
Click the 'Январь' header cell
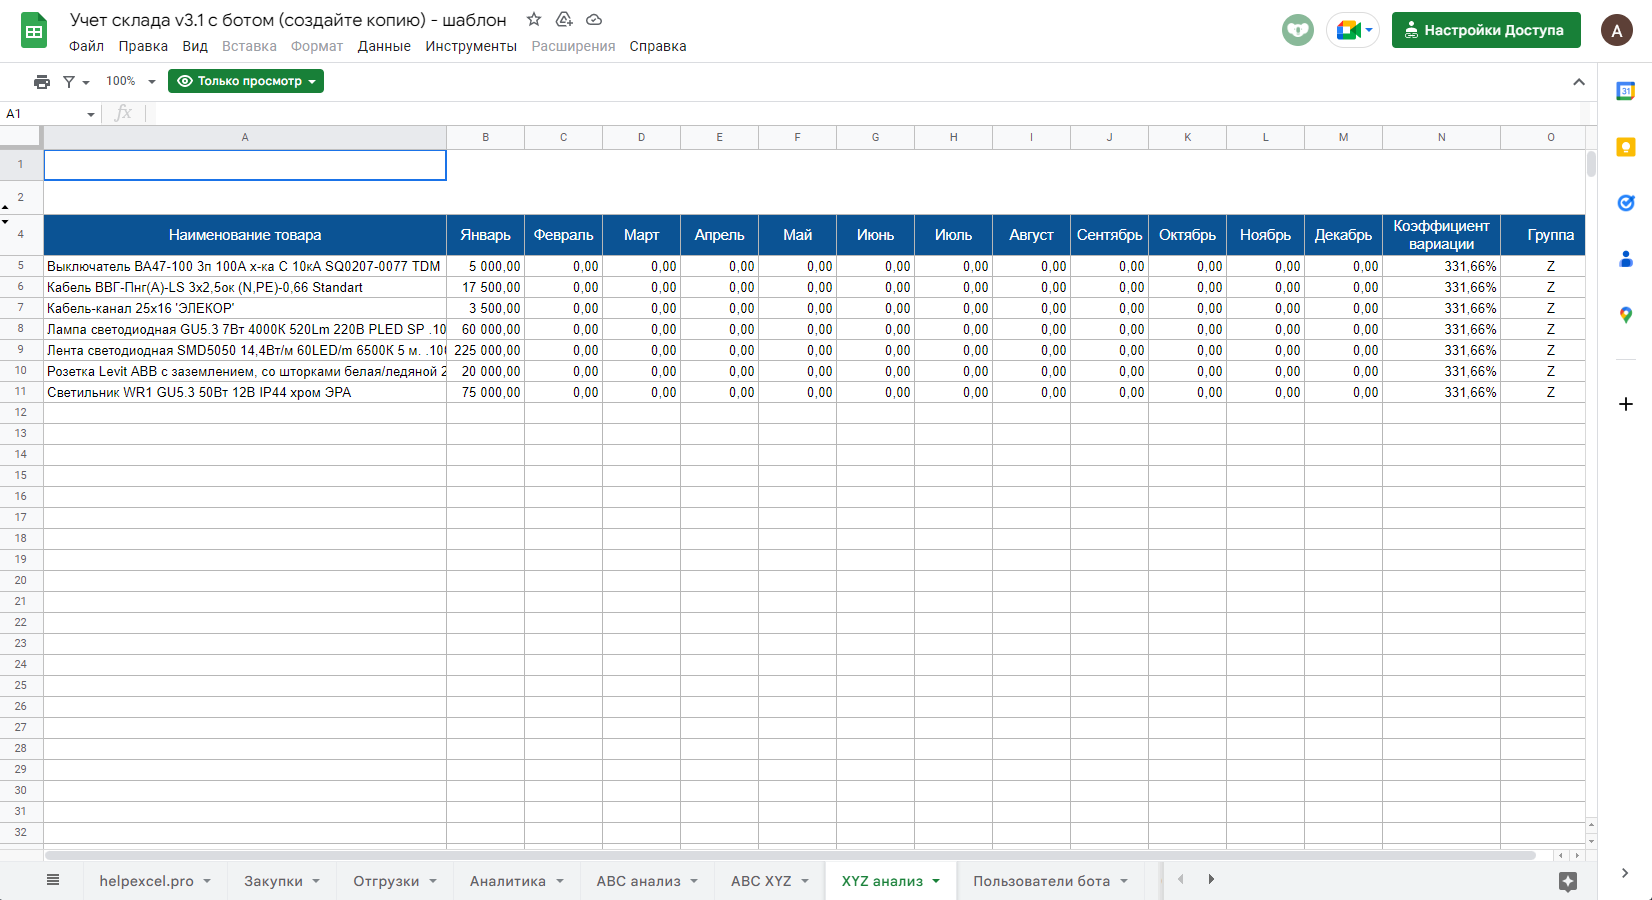point(485,235)
